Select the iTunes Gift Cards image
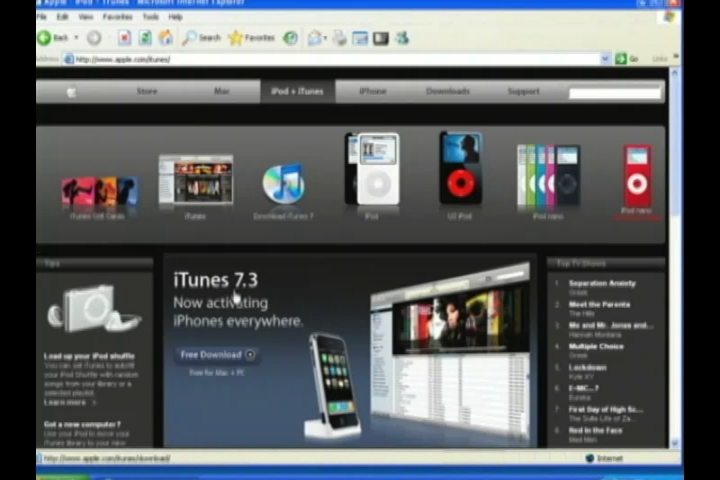This screenshot has height=480, width=720. coord(99,192)
